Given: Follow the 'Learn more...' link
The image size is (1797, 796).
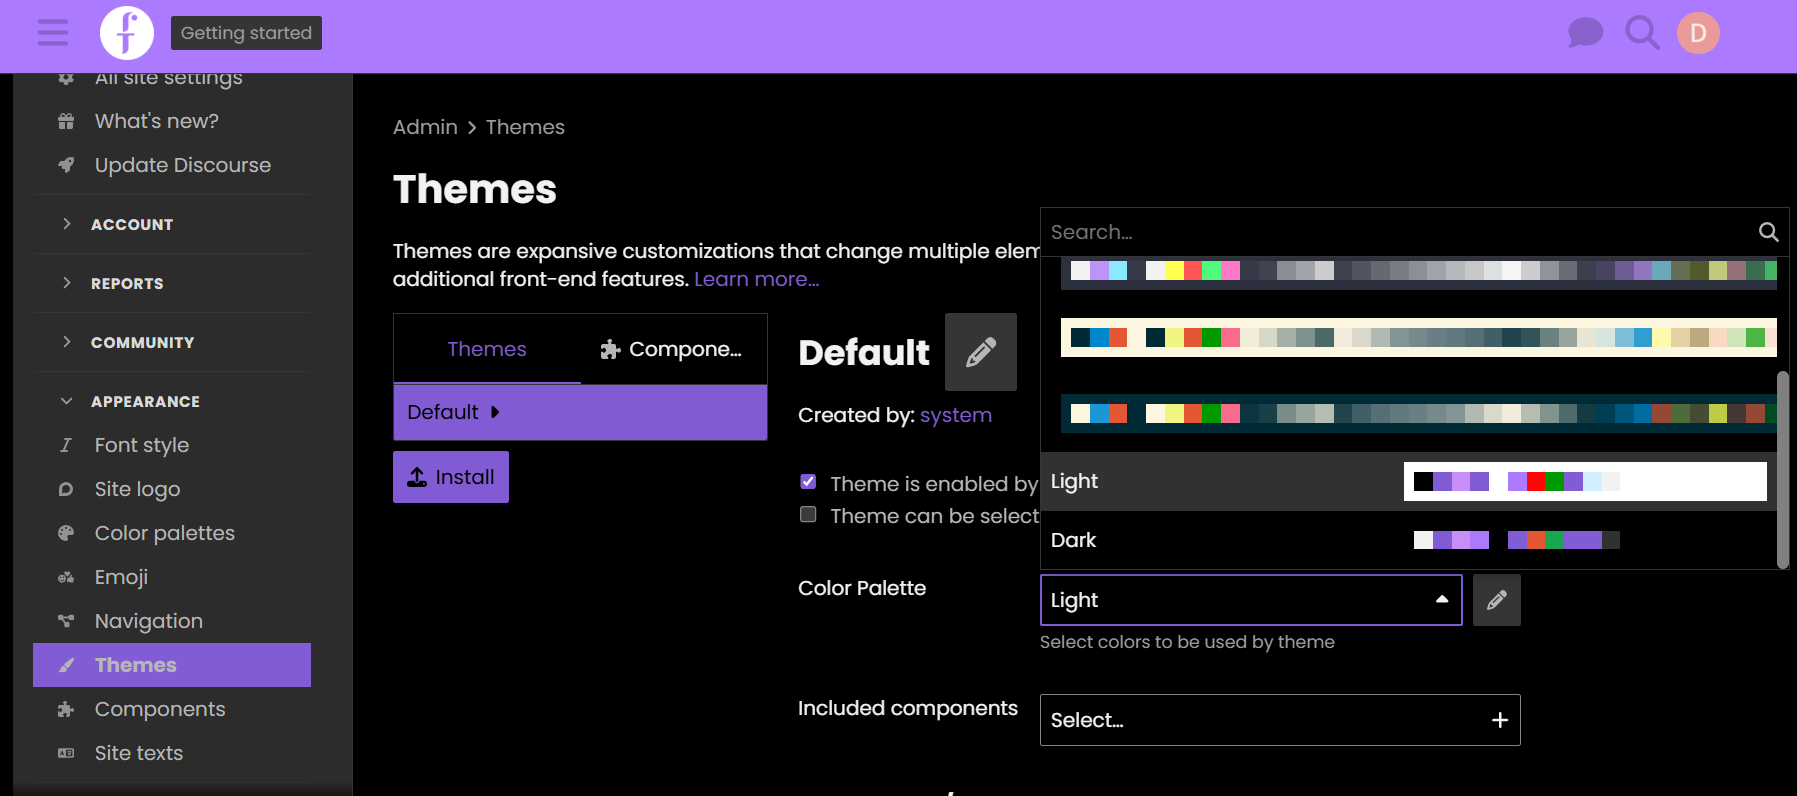Looking at the screenshot, I should (x=756, y=279).
